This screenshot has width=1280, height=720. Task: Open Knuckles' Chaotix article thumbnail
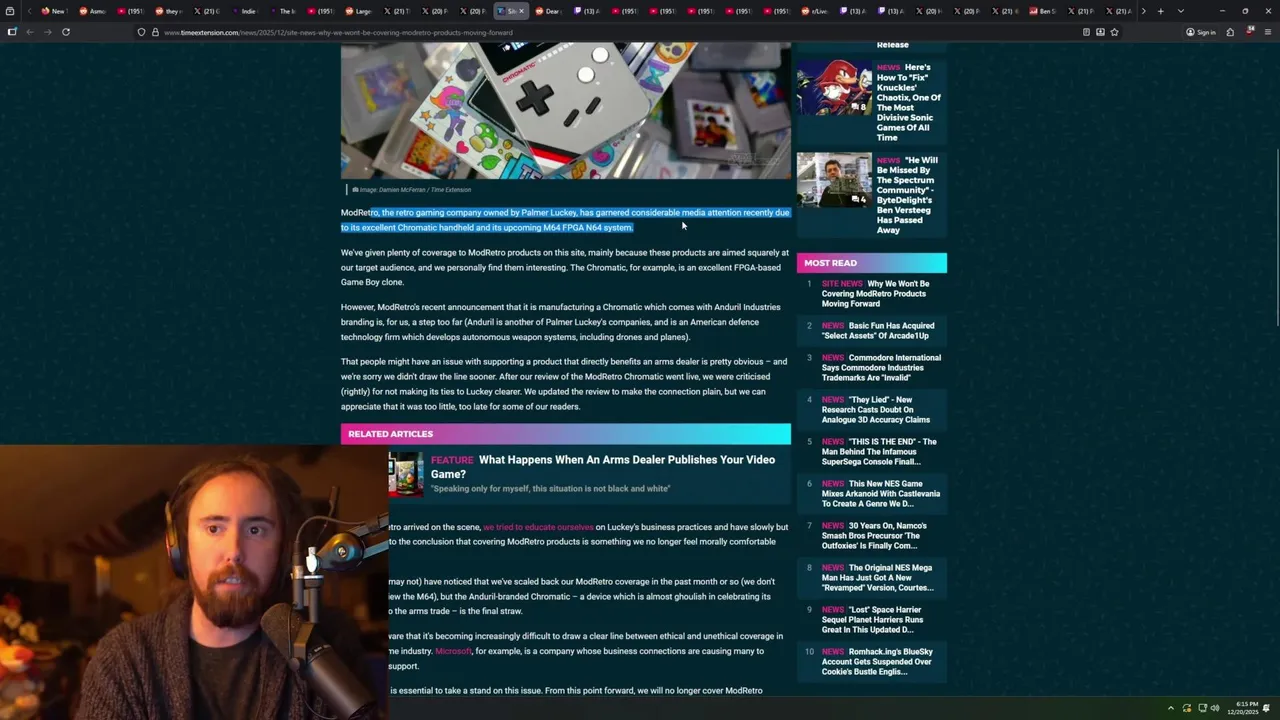[834, 87]
